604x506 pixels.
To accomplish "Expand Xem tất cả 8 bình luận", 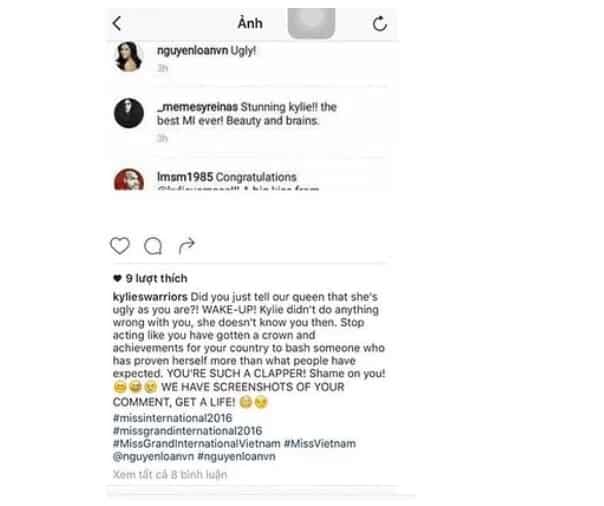I will click(x=170, y=474).
